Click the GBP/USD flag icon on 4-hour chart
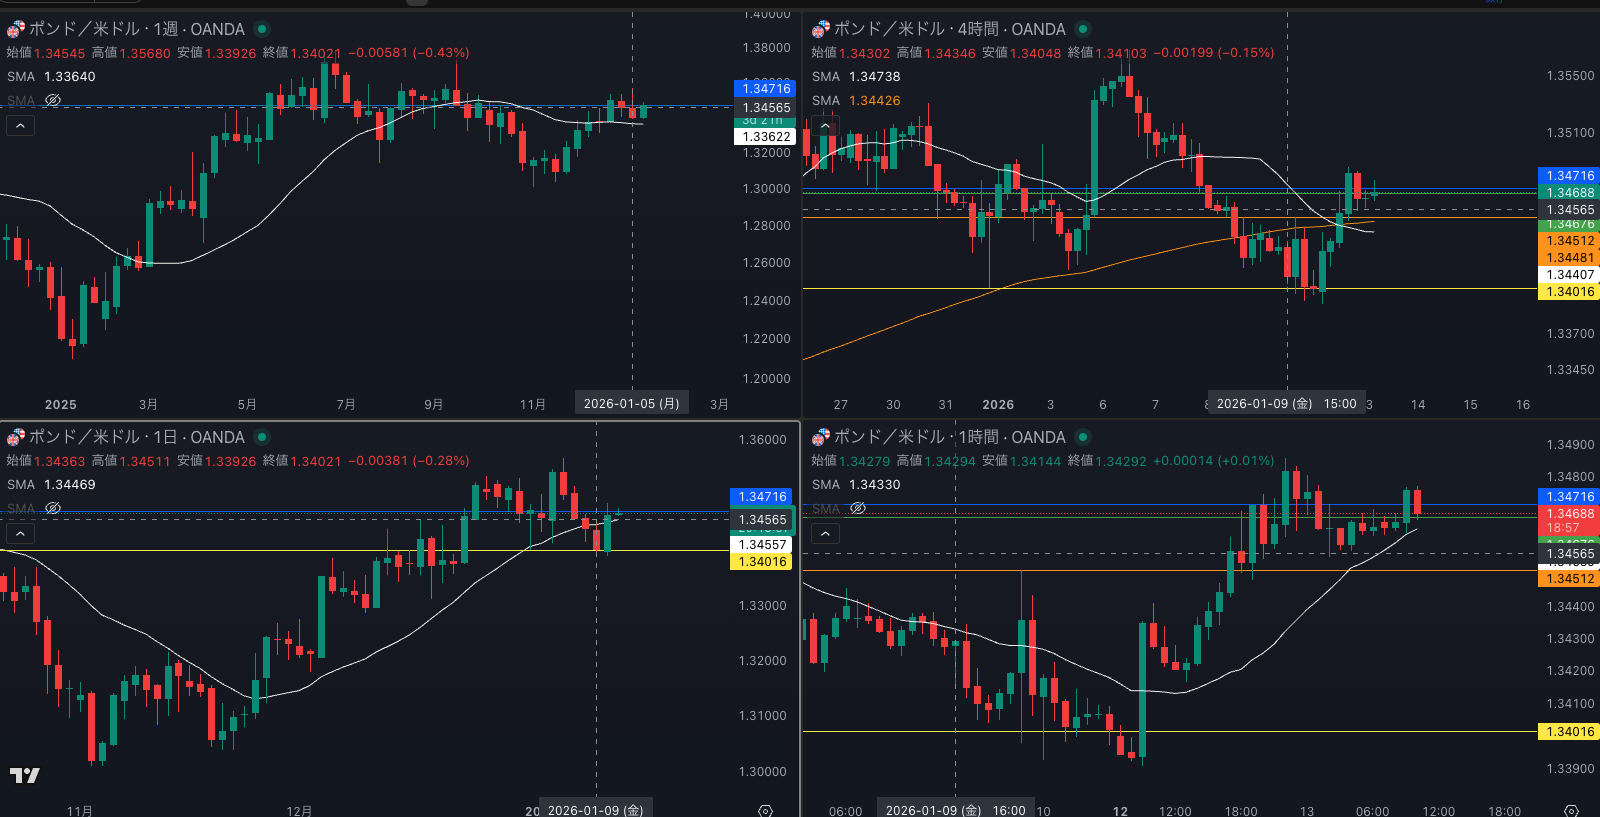This screenshot has width=1600, height=817. point(820,29)
